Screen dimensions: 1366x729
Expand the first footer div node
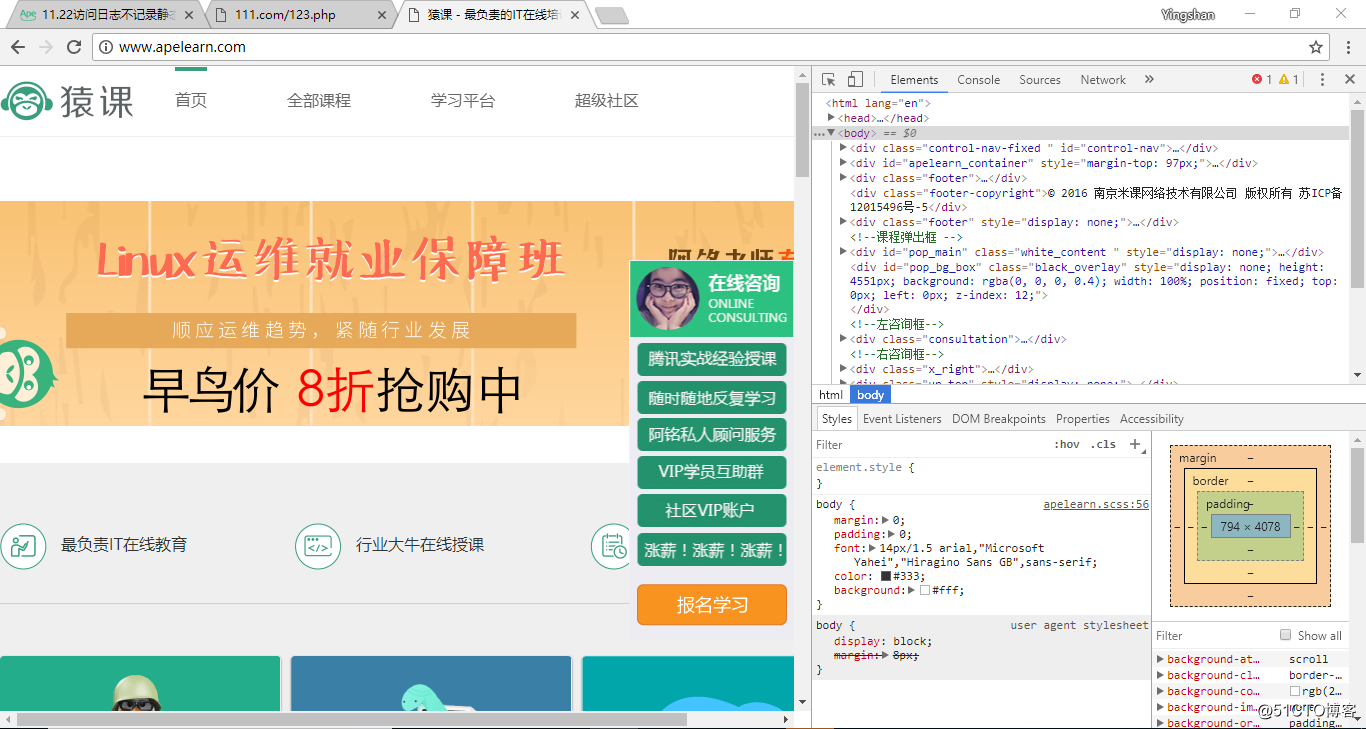coord(843,178)
